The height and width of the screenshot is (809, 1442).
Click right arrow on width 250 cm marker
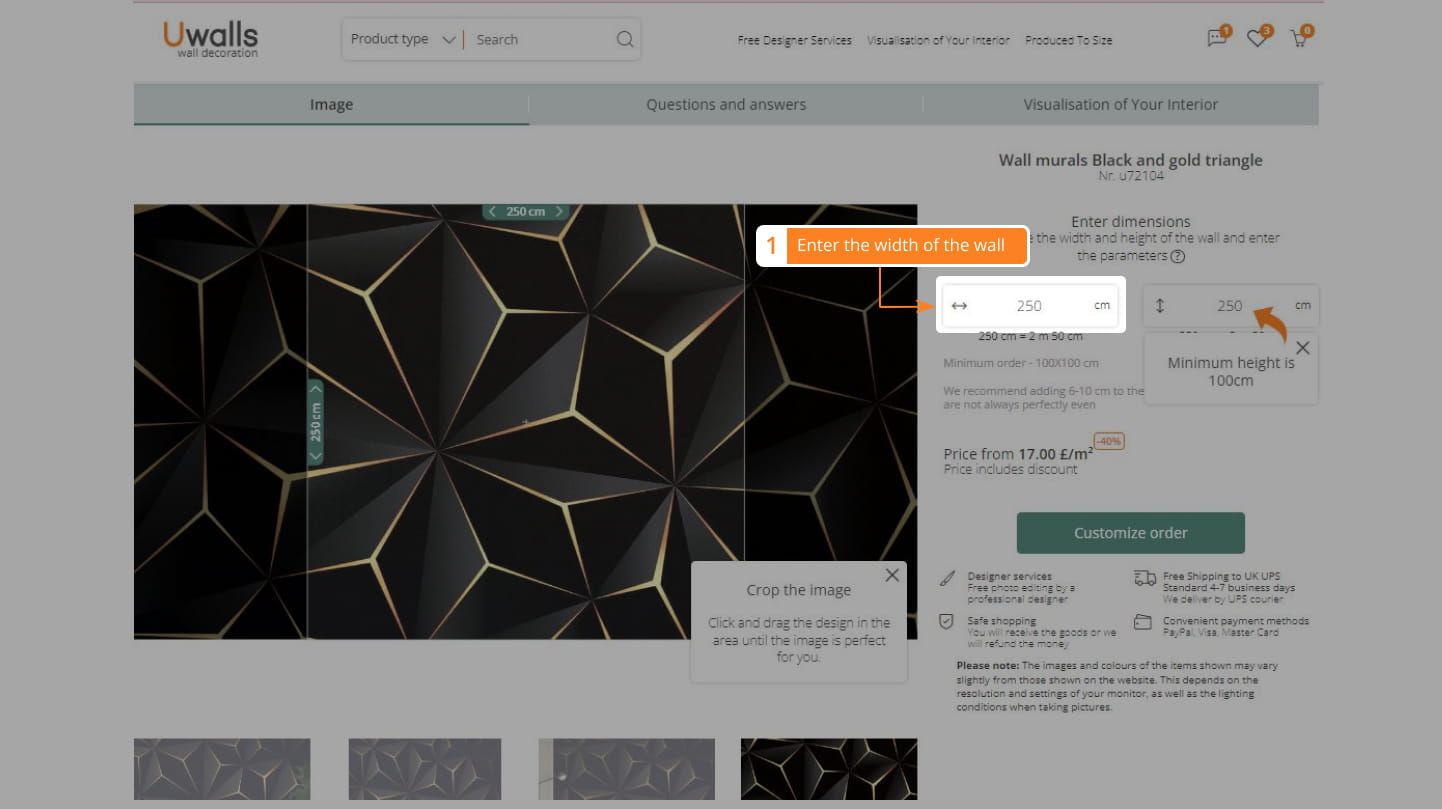(559, 212)
